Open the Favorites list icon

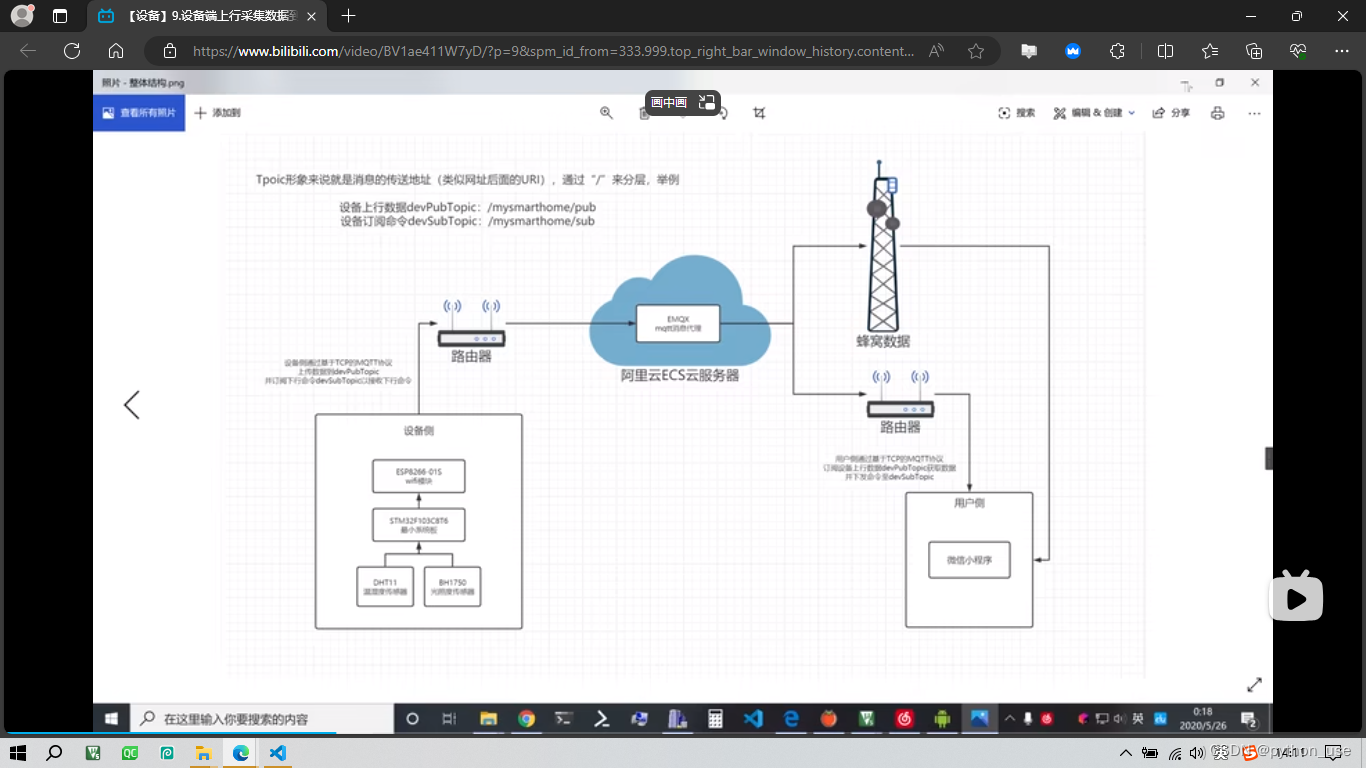point(1210,51)
